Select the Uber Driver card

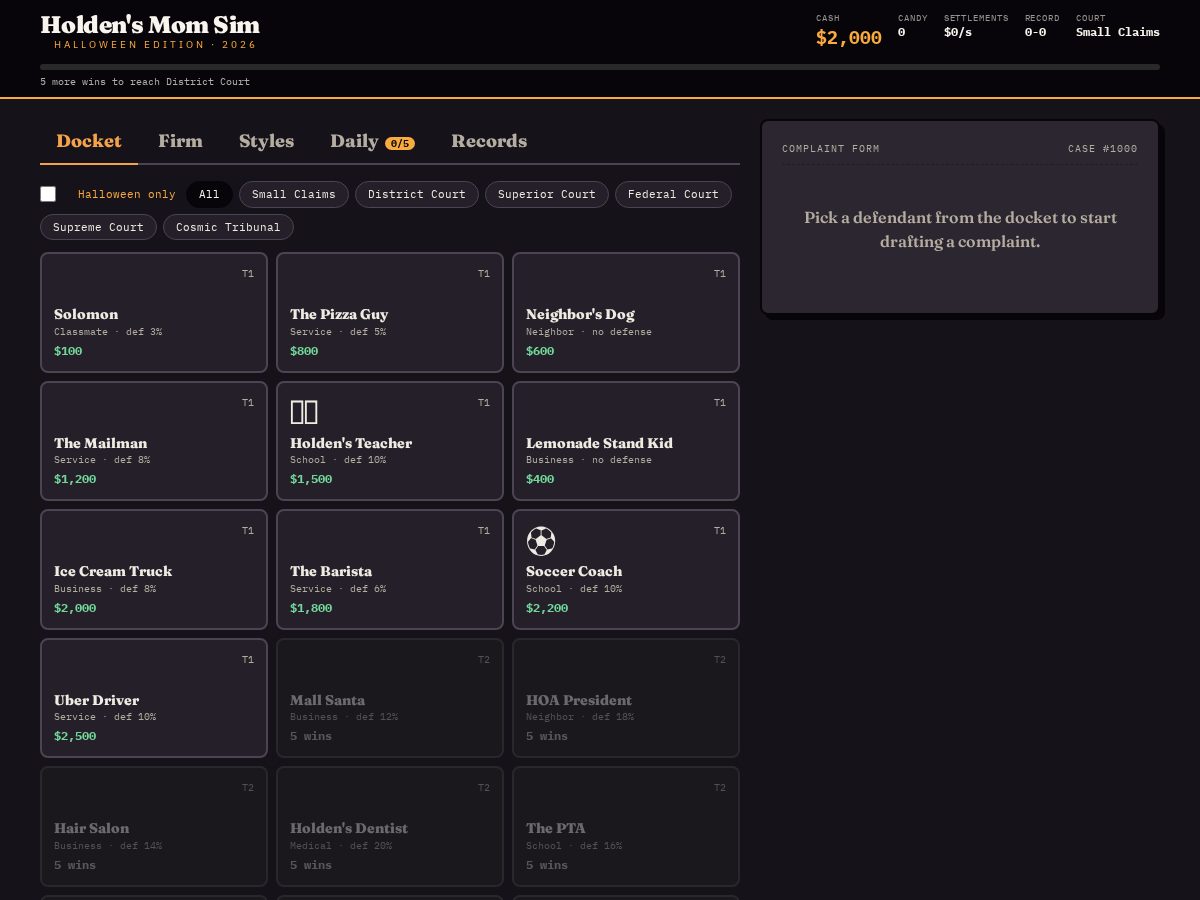click(154, 698)
